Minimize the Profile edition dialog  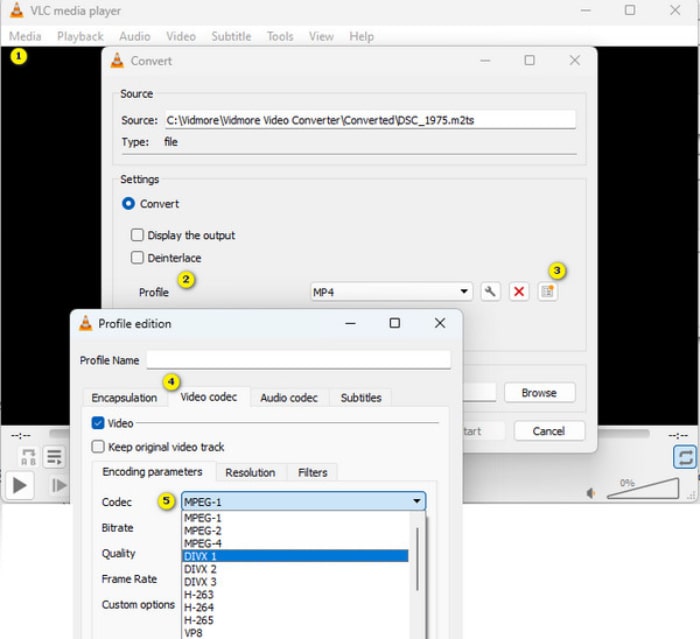pyautogui.click(x=350, y=323)
